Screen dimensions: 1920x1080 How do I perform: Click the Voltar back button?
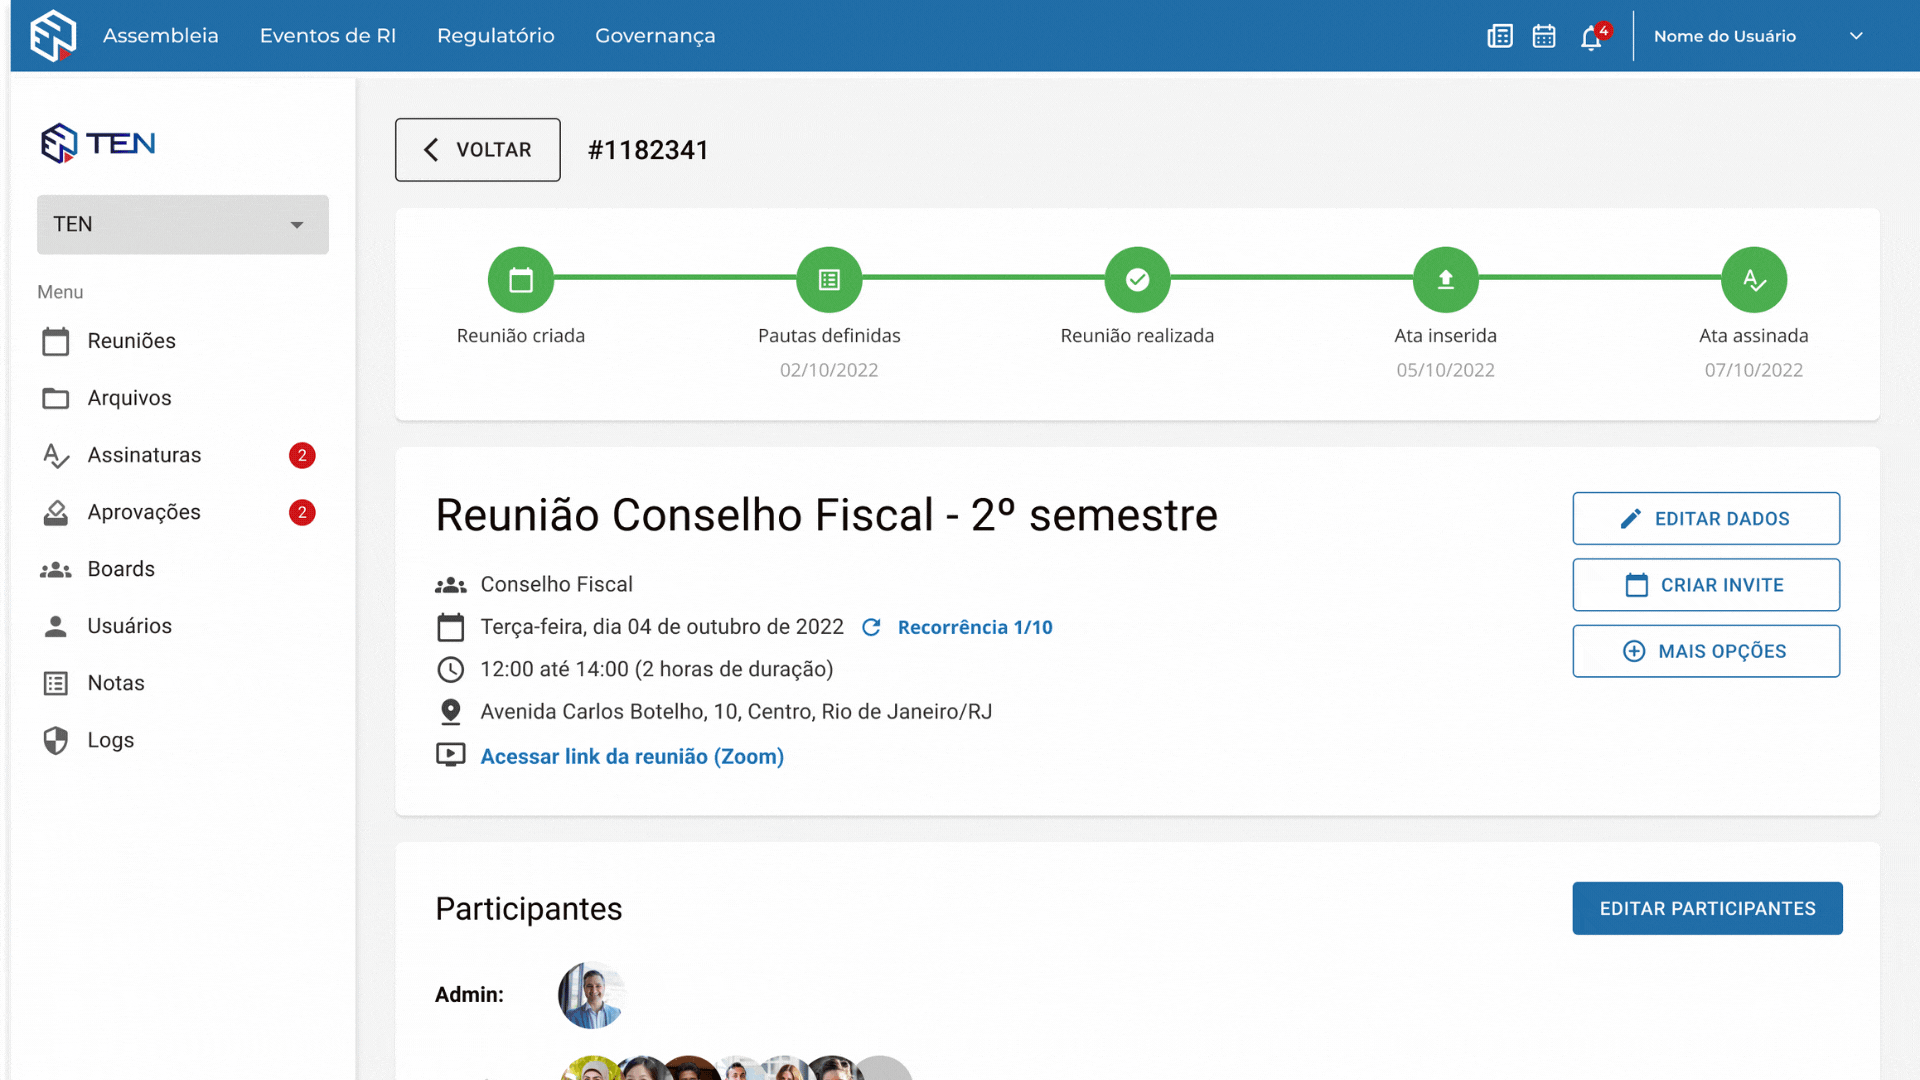coord(477,150)
